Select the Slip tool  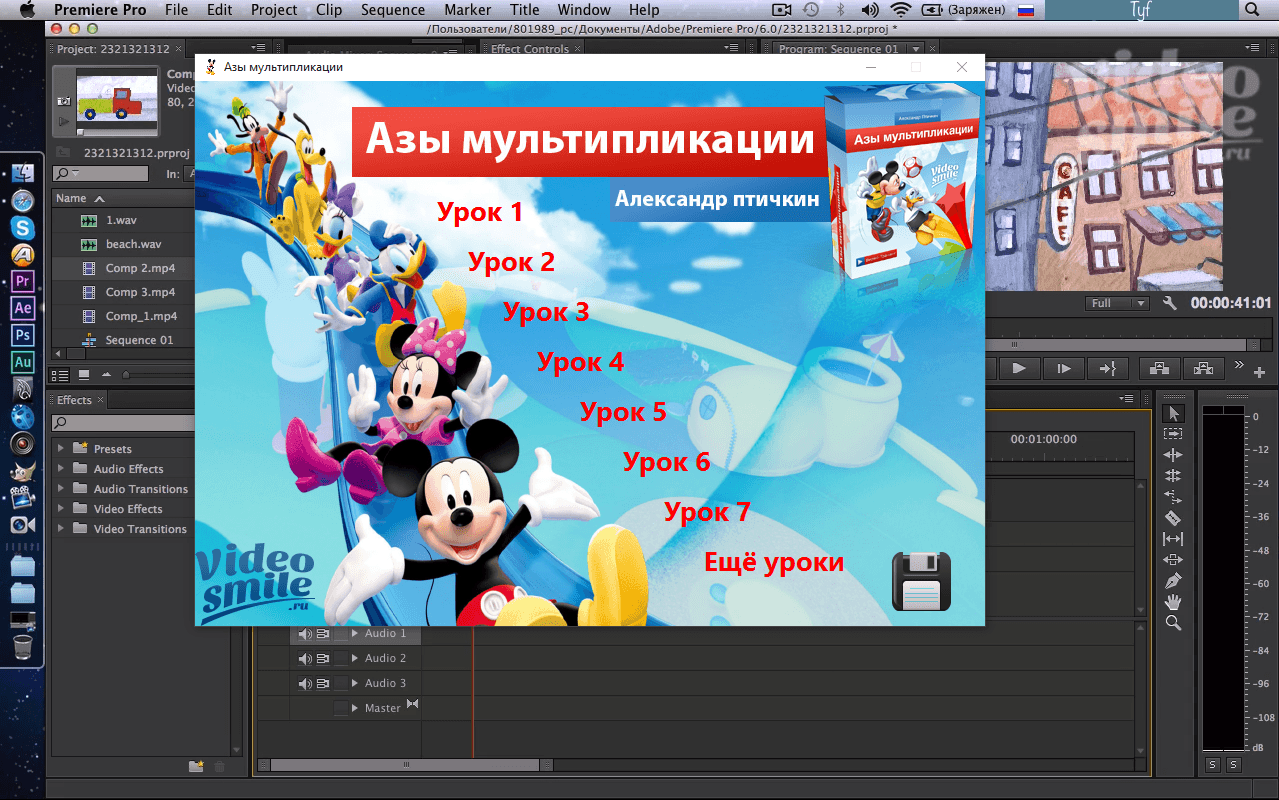click(1173, 539)
